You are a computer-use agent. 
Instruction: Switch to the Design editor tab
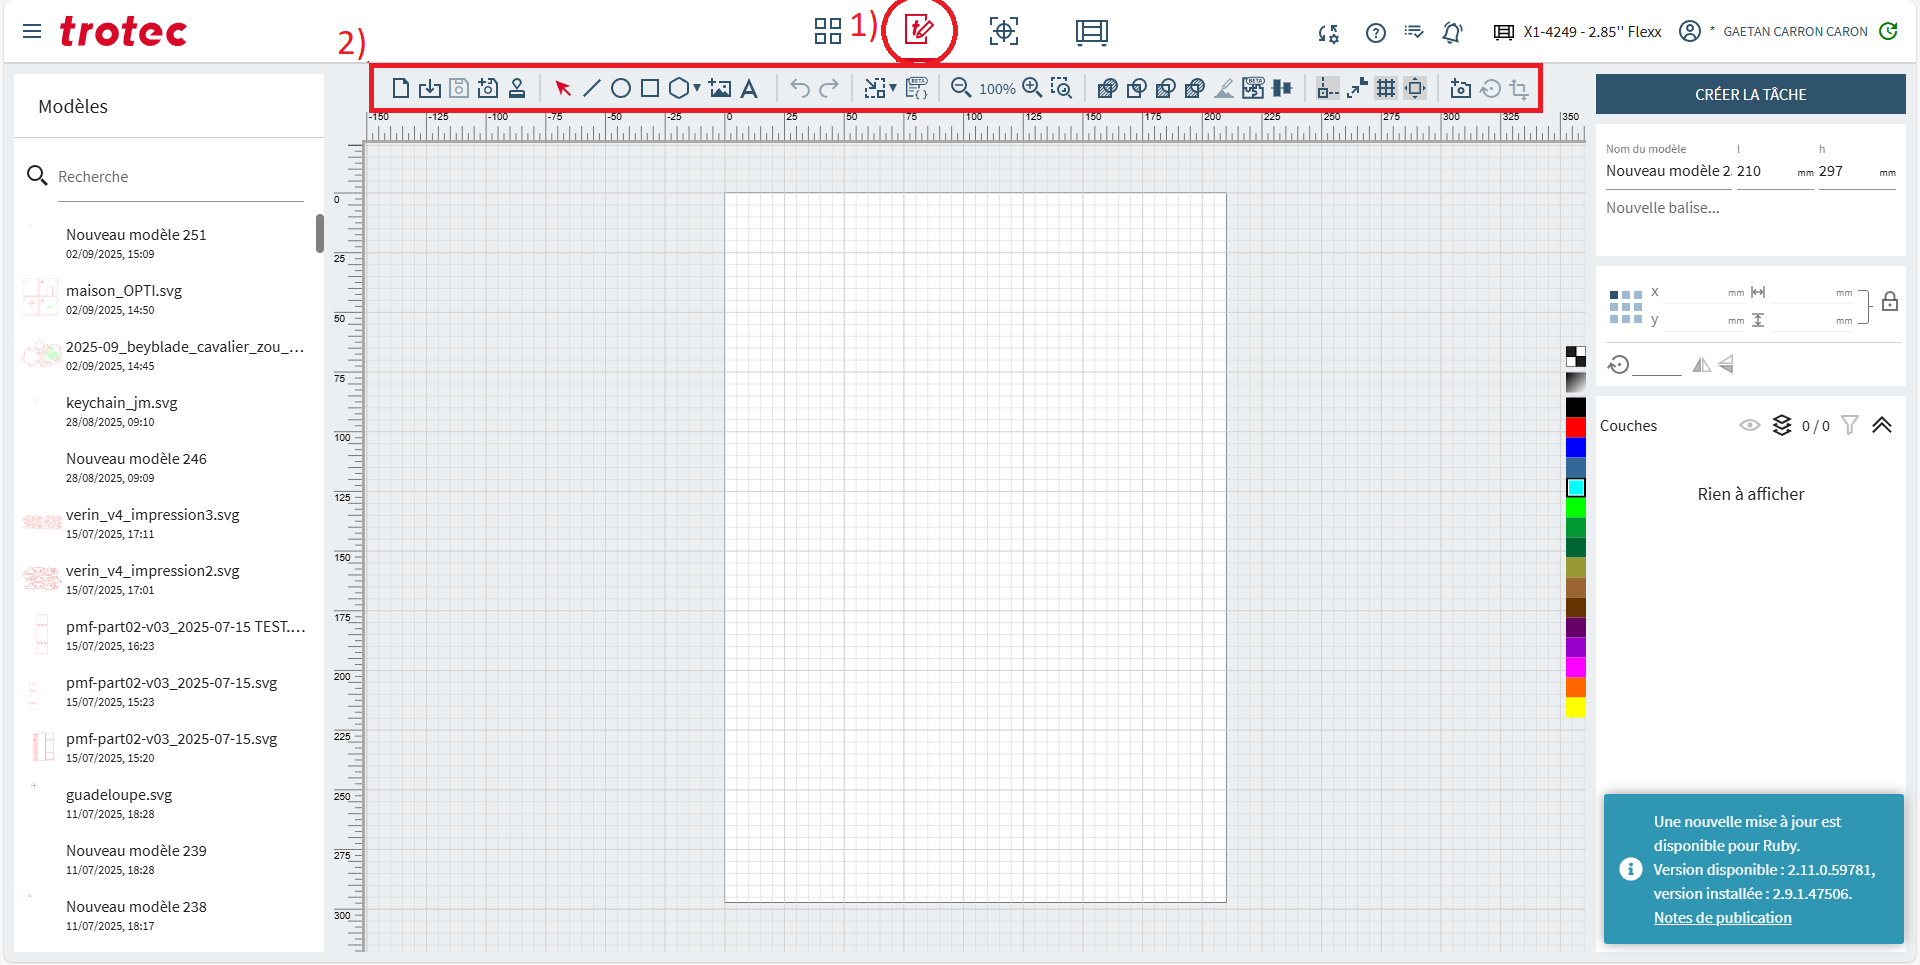919,30
